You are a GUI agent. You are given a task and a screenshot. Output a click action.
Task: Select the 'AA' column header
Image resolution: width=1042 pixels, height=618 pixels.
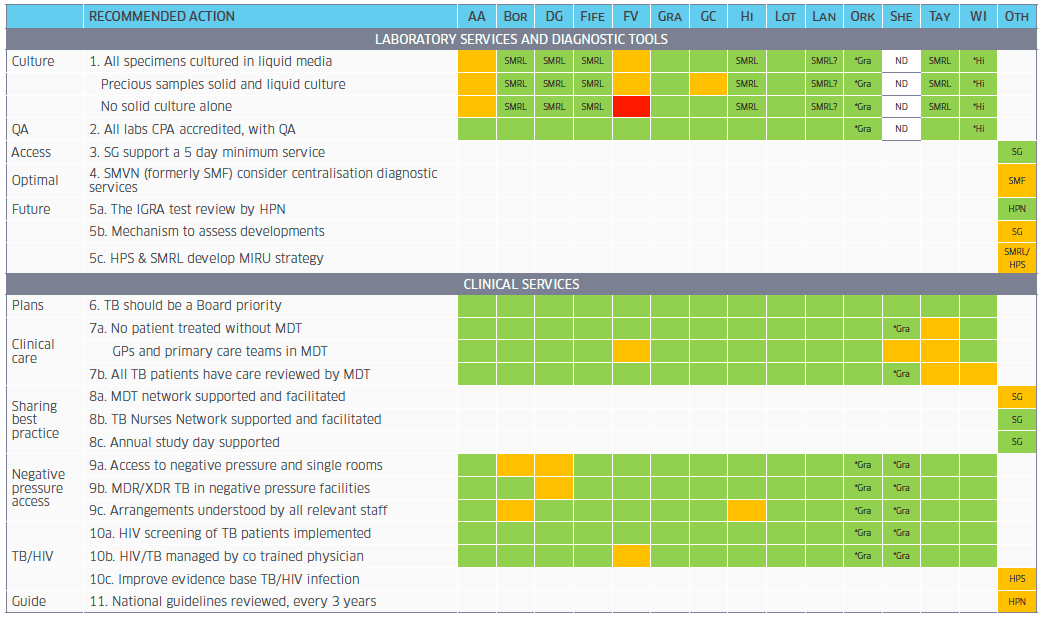coord(476,17)
